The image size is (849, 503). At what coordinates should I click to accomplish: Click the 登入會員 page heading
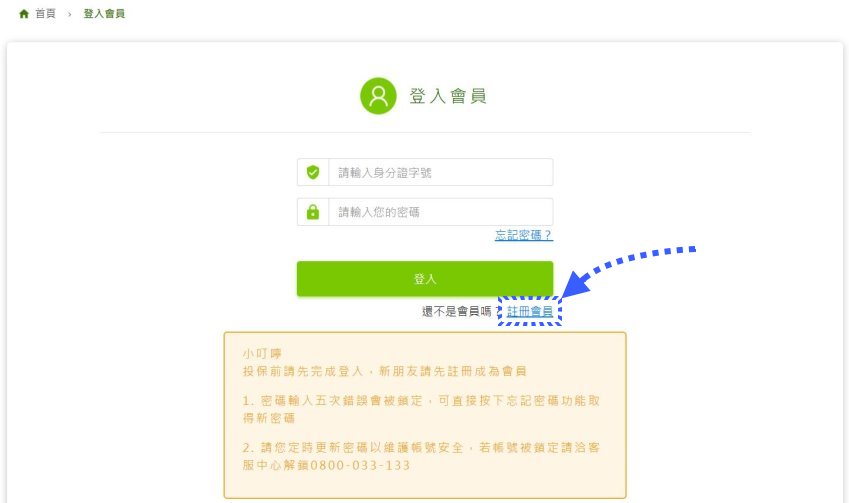click(448, 96)
